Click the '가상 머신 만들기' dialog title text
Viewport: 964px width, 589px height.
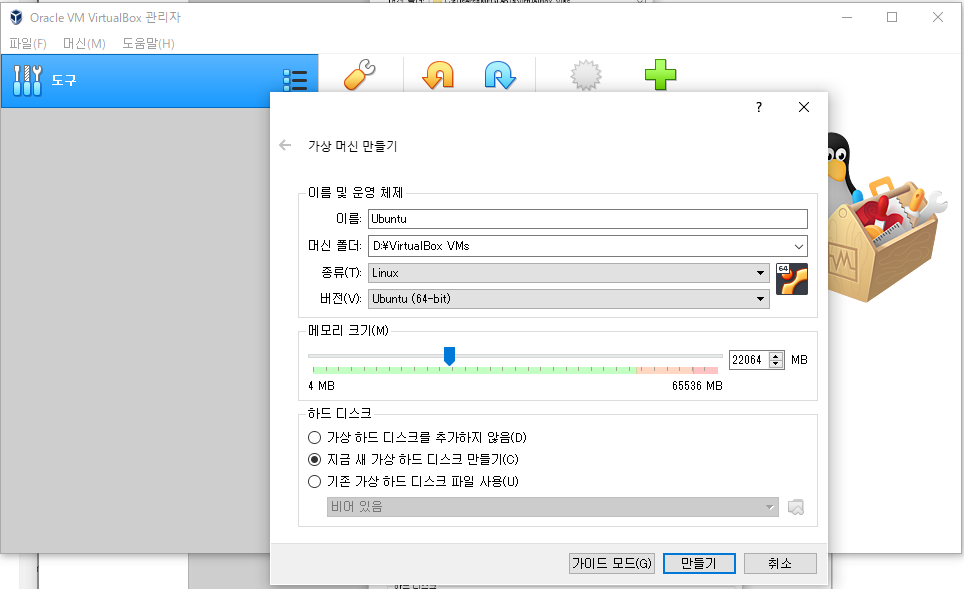coord(352,146)
